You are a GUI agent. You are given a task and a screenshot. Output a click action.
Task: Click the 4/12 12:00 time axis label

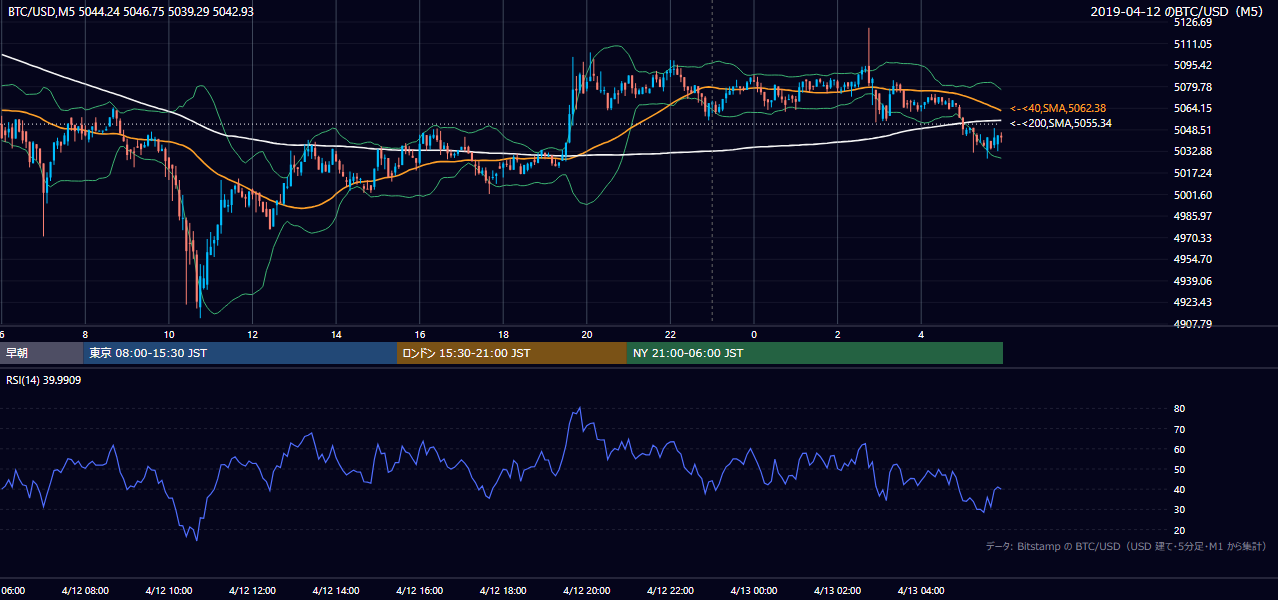coord(252,591)
